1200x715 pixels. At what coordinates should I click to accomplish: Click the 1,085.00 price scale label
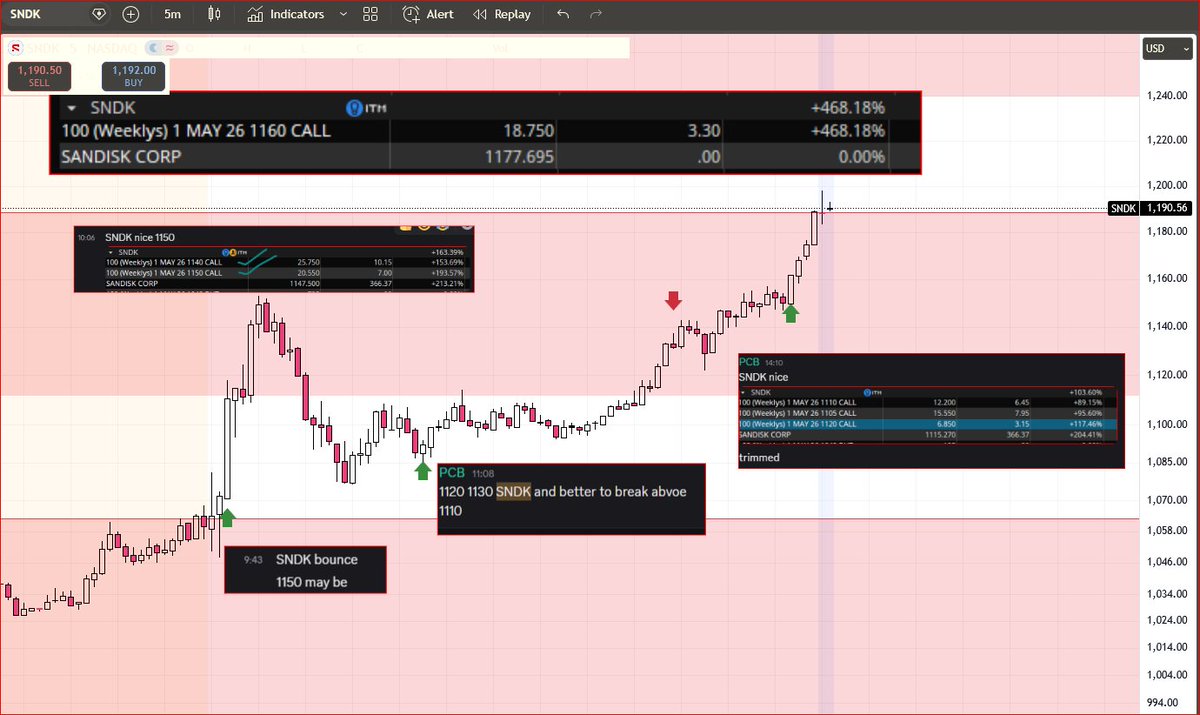point(1166,462)
